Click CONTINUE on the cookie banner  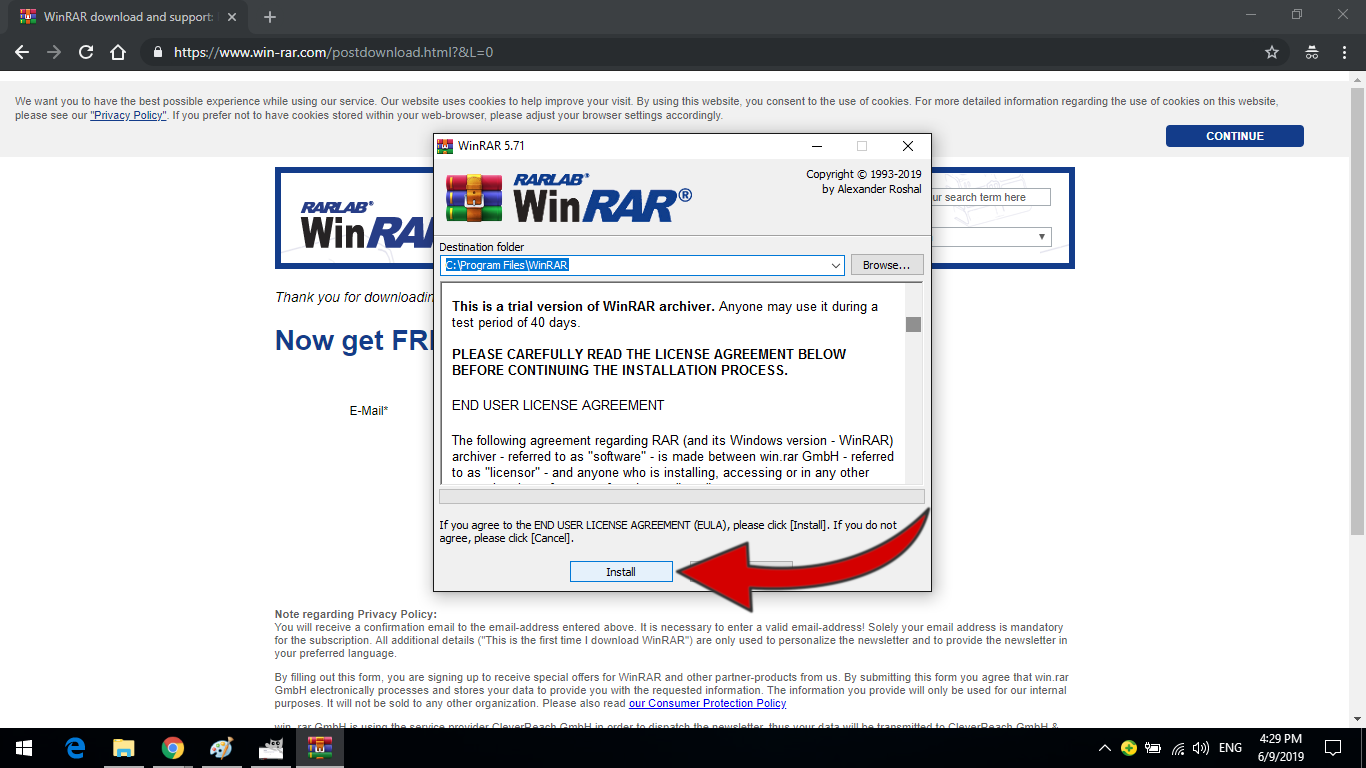click(x=1234, y=136)
